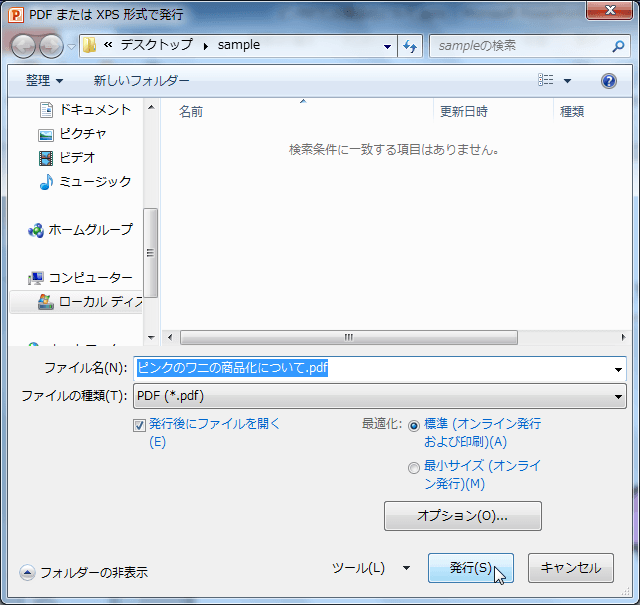
Task: Click the ミュージック music note icon
Action: click(x=46, y=182)
